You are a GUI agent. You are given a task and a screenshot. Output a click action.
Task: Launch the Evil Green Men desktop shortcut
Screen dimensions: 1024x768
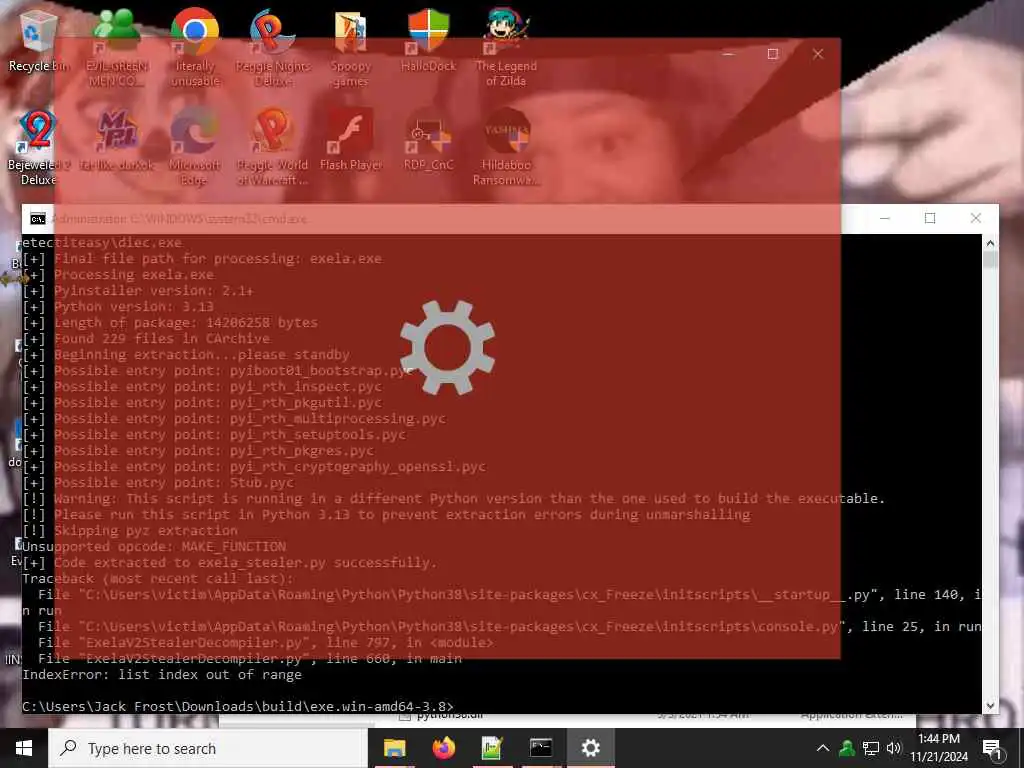(117, 47)
